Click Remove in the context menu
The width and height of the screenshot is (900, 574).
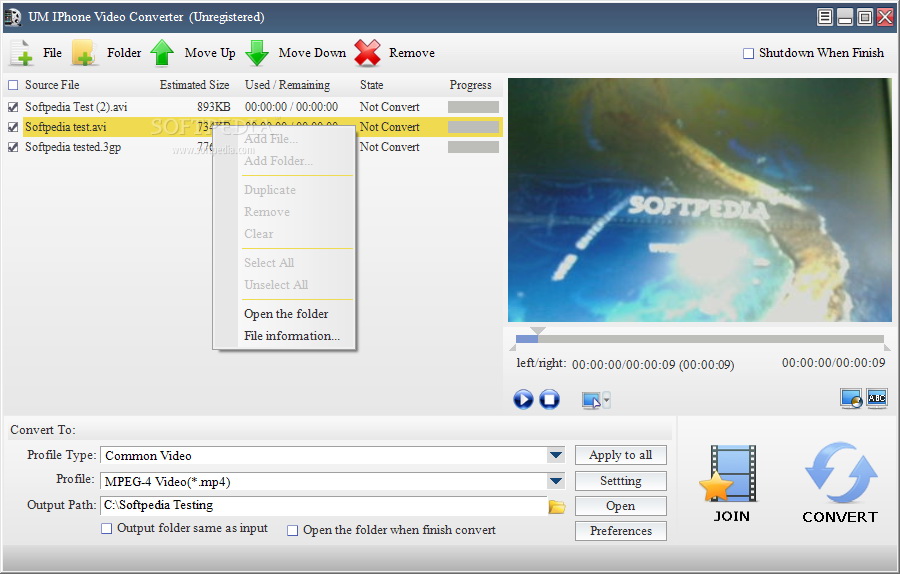(x=267, y=212)
